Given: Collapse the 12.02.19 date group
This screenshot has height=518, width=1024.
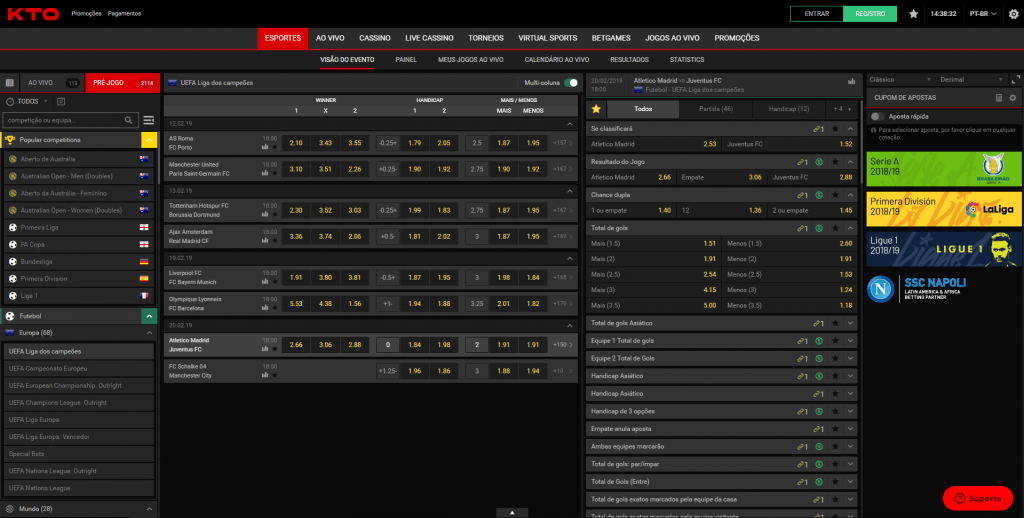Looking at the screenshot, I should coord(569,123).
